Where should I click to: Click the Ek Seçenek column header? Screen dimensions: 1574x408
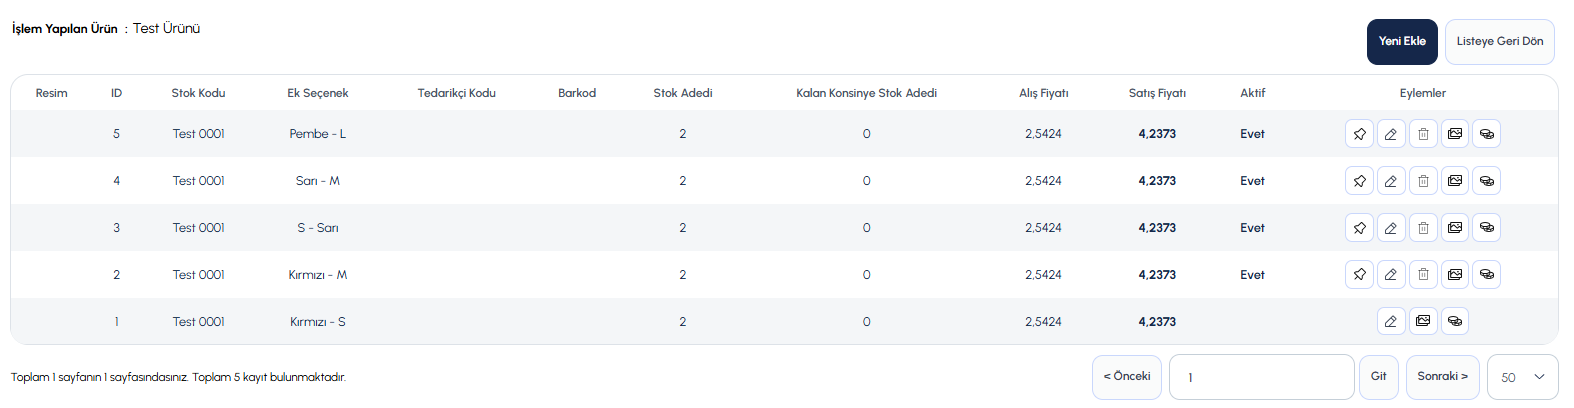pos(318,93)
